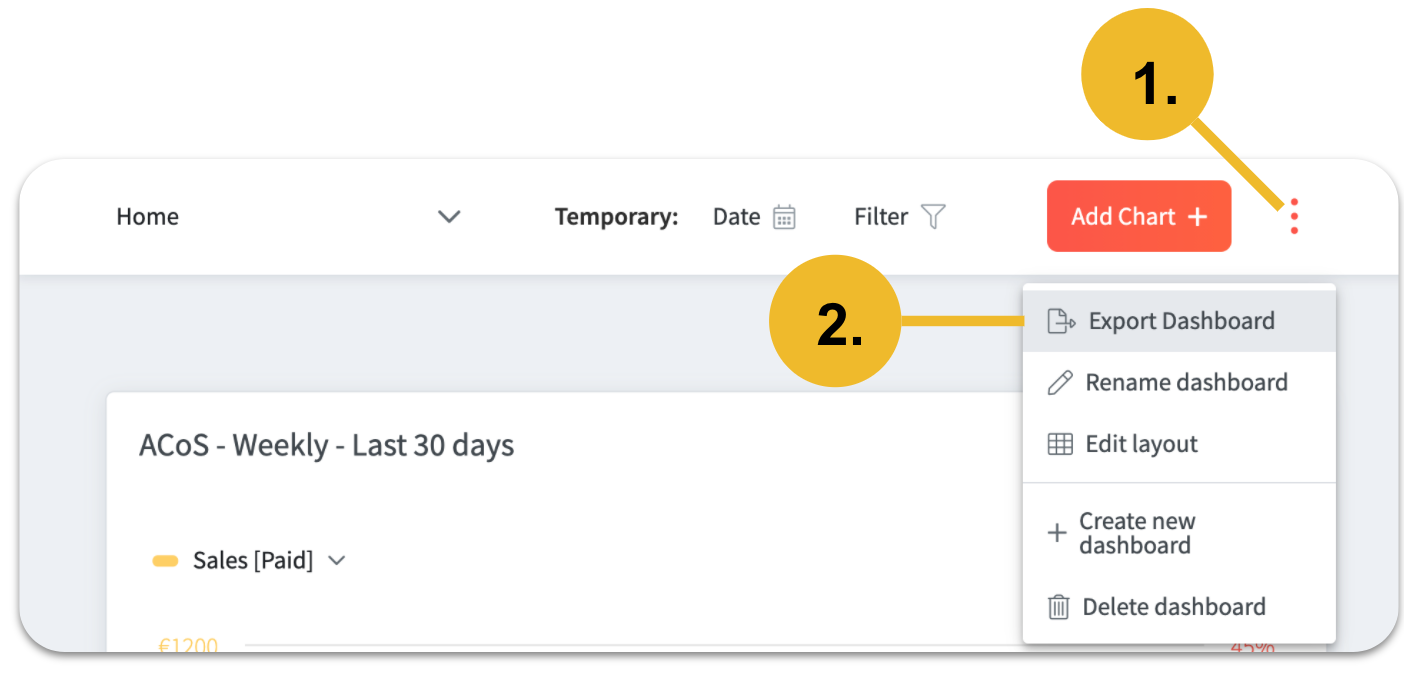
Task: Click the plus icon for Create new dashboard
Action: [x=1056, y=533]
